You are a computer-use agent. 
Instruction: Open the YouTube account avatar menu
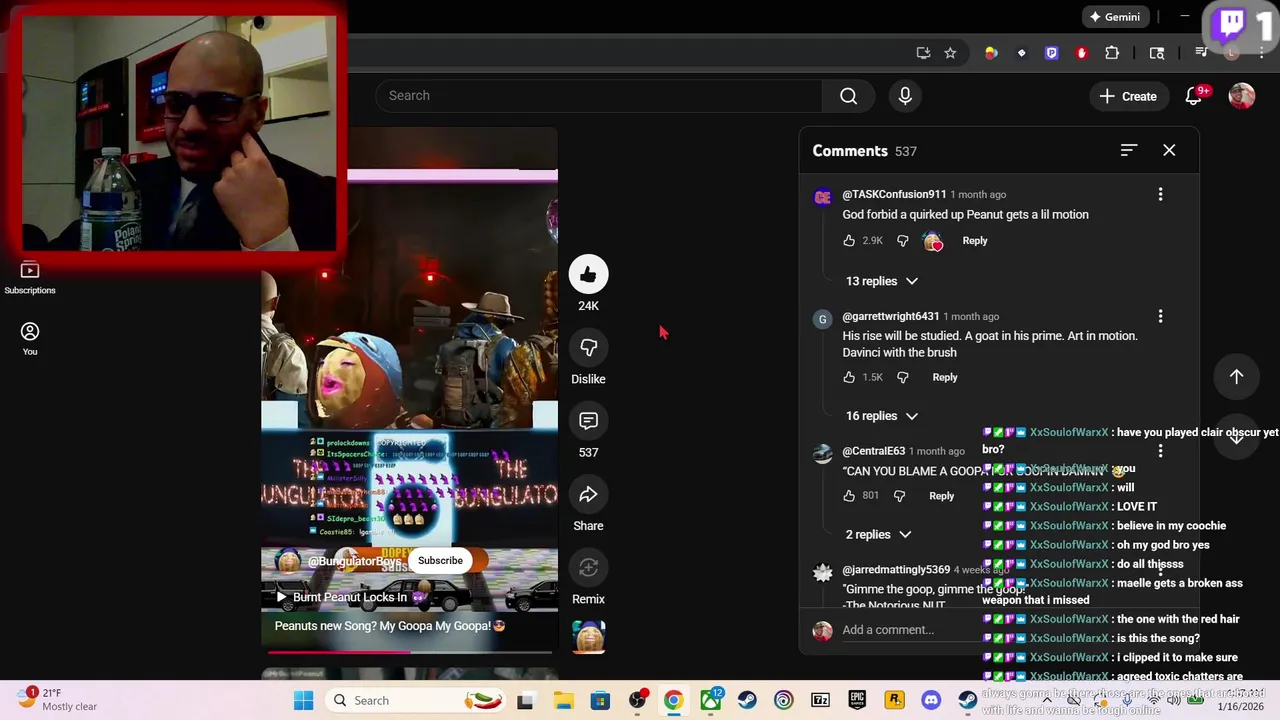click(x=1241, y=96)
